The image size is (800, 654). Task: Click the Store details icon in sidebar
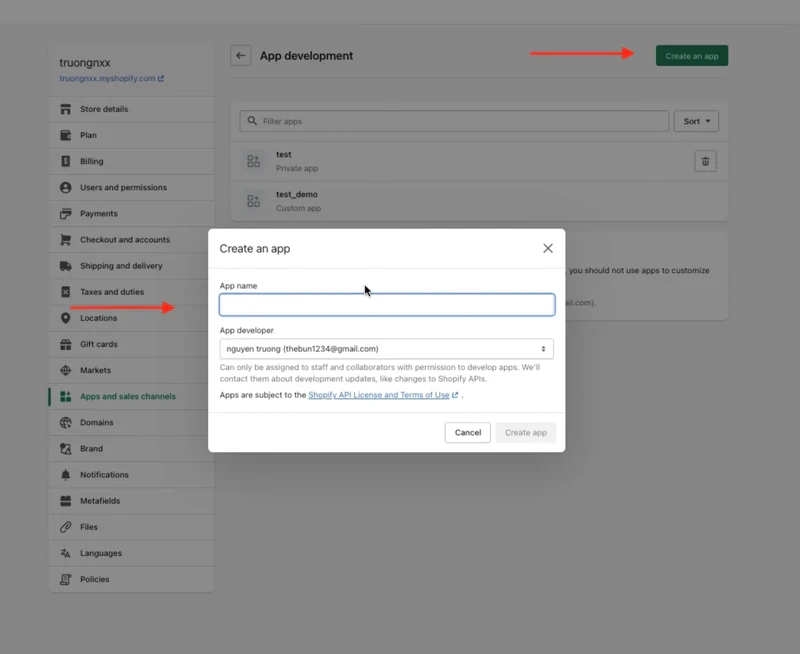tap(65, 109)
